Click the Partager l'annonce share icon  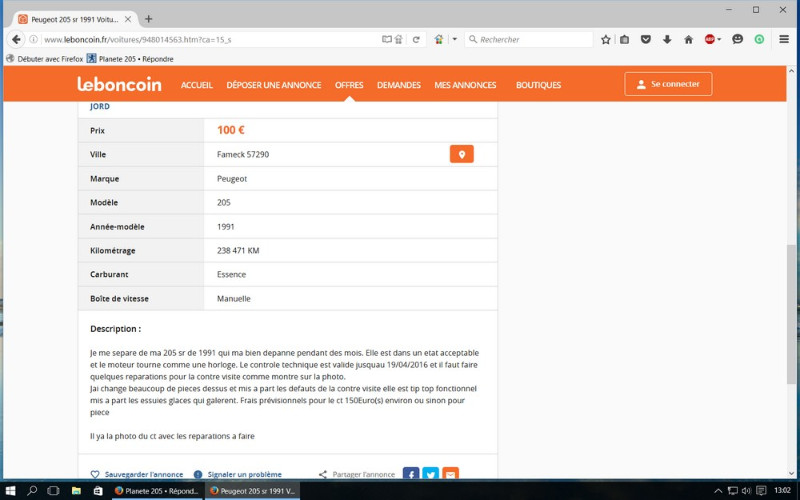322,474
